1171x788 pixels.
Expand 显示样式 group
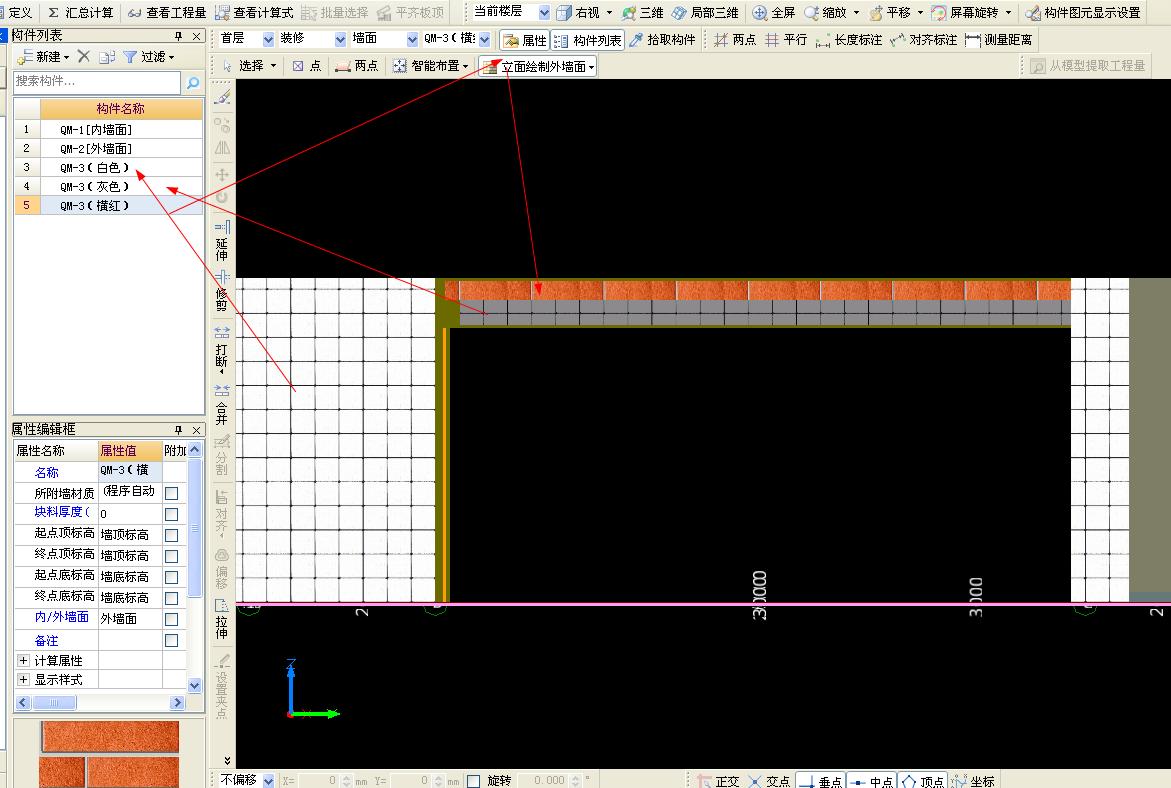[23, 679]
